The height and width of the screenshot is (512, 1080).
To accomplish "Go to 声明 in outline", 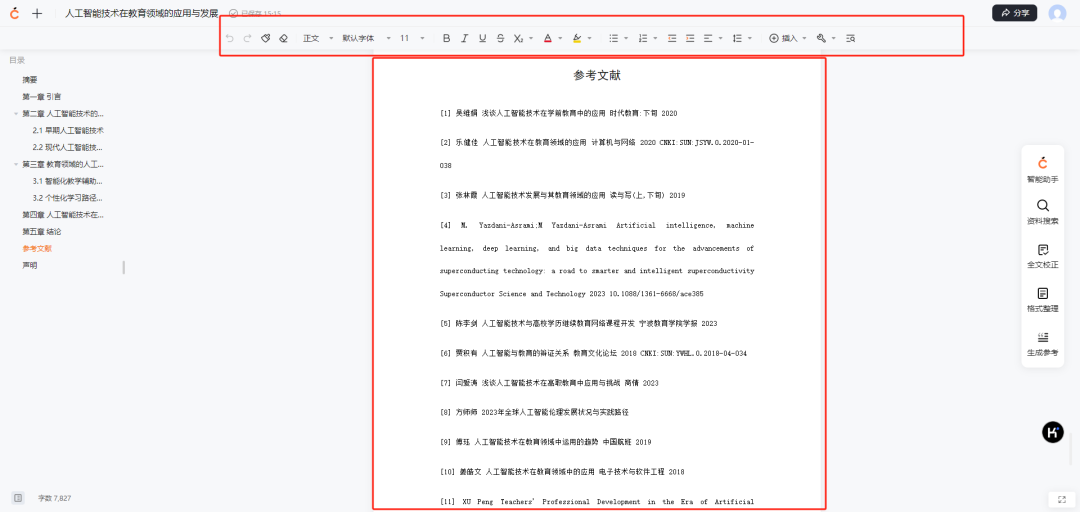I will coord(30,265).
